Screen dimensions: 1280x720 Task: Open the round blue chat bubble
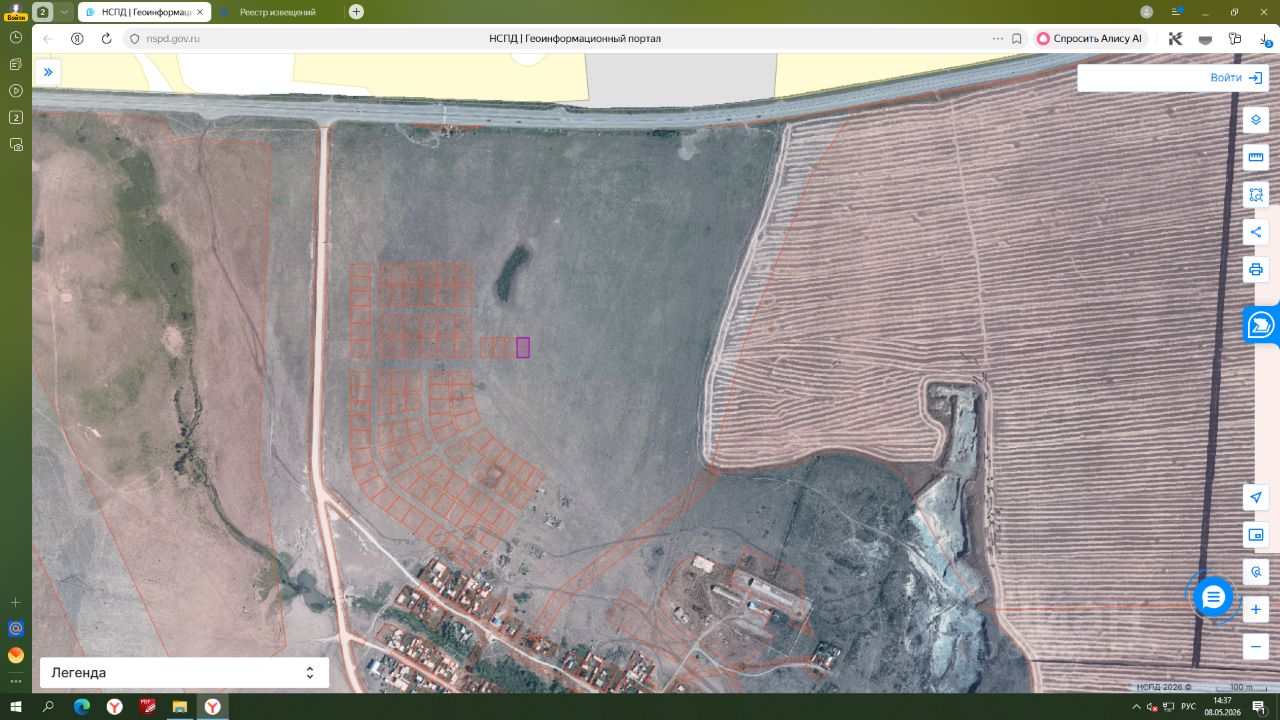tap(1213, 597)
